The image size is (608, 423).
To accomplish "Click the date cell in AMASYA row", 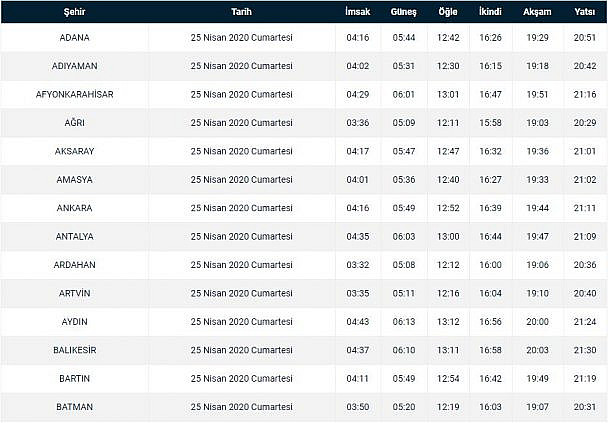I will tap(241, 180).
